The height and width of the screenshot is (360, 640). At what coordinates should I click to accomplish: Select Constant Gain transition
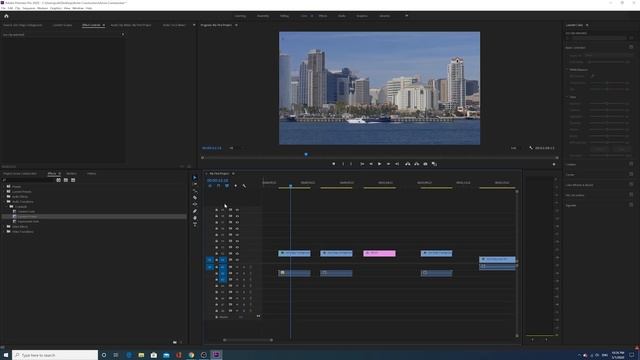point(26,211)
